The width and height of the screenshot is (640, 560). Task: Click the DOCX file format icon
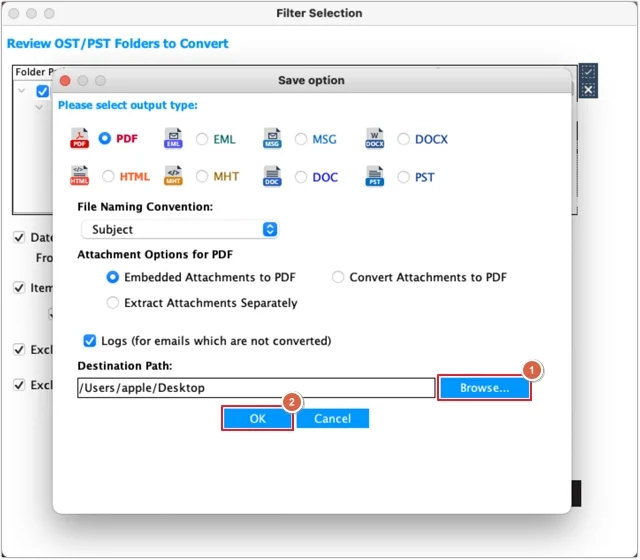pyautogui.click(x=375, y=138)
